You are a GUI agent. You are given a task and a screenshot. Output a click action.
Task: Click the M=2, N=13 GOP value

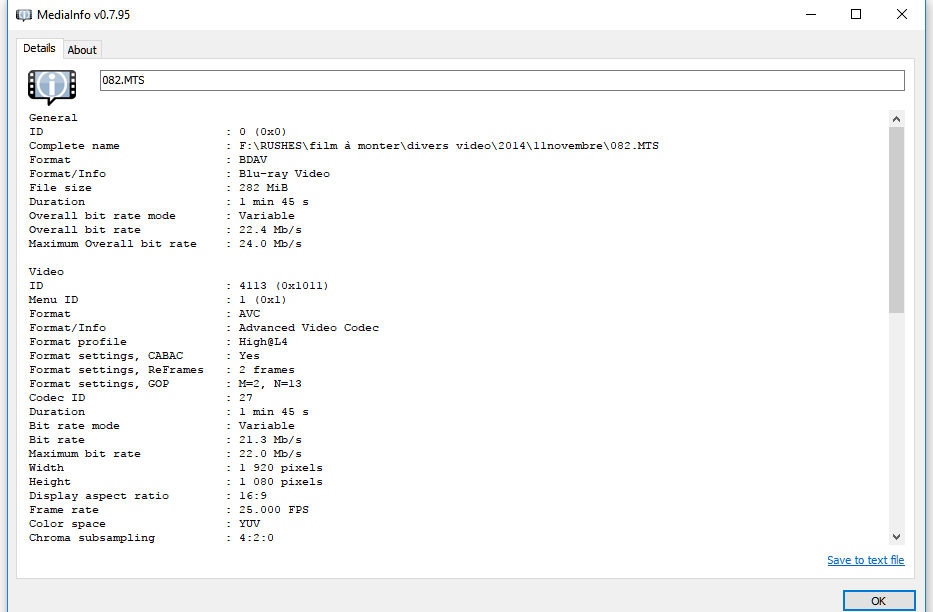[x=270, y=384]
